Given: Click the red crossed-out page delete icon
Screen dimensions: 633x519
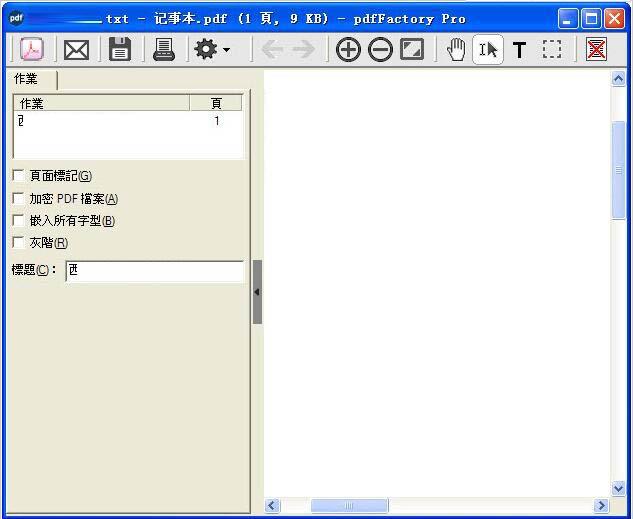Looking at the screenshot, I should [597, 49].
